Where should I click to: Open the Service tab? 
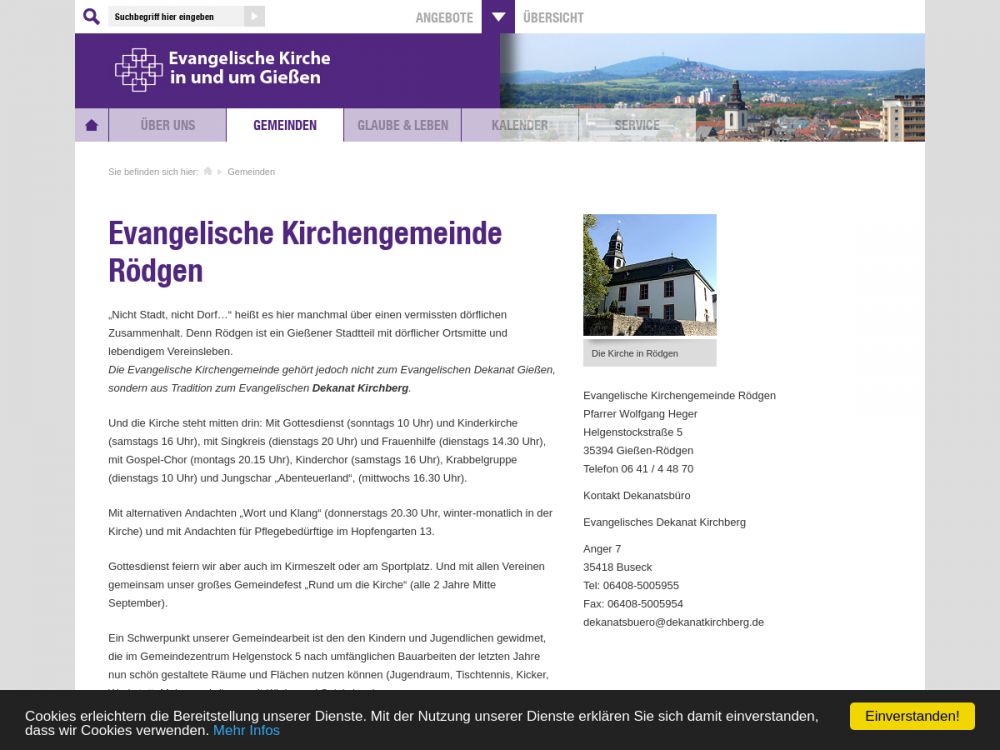[x=637, y=125]
